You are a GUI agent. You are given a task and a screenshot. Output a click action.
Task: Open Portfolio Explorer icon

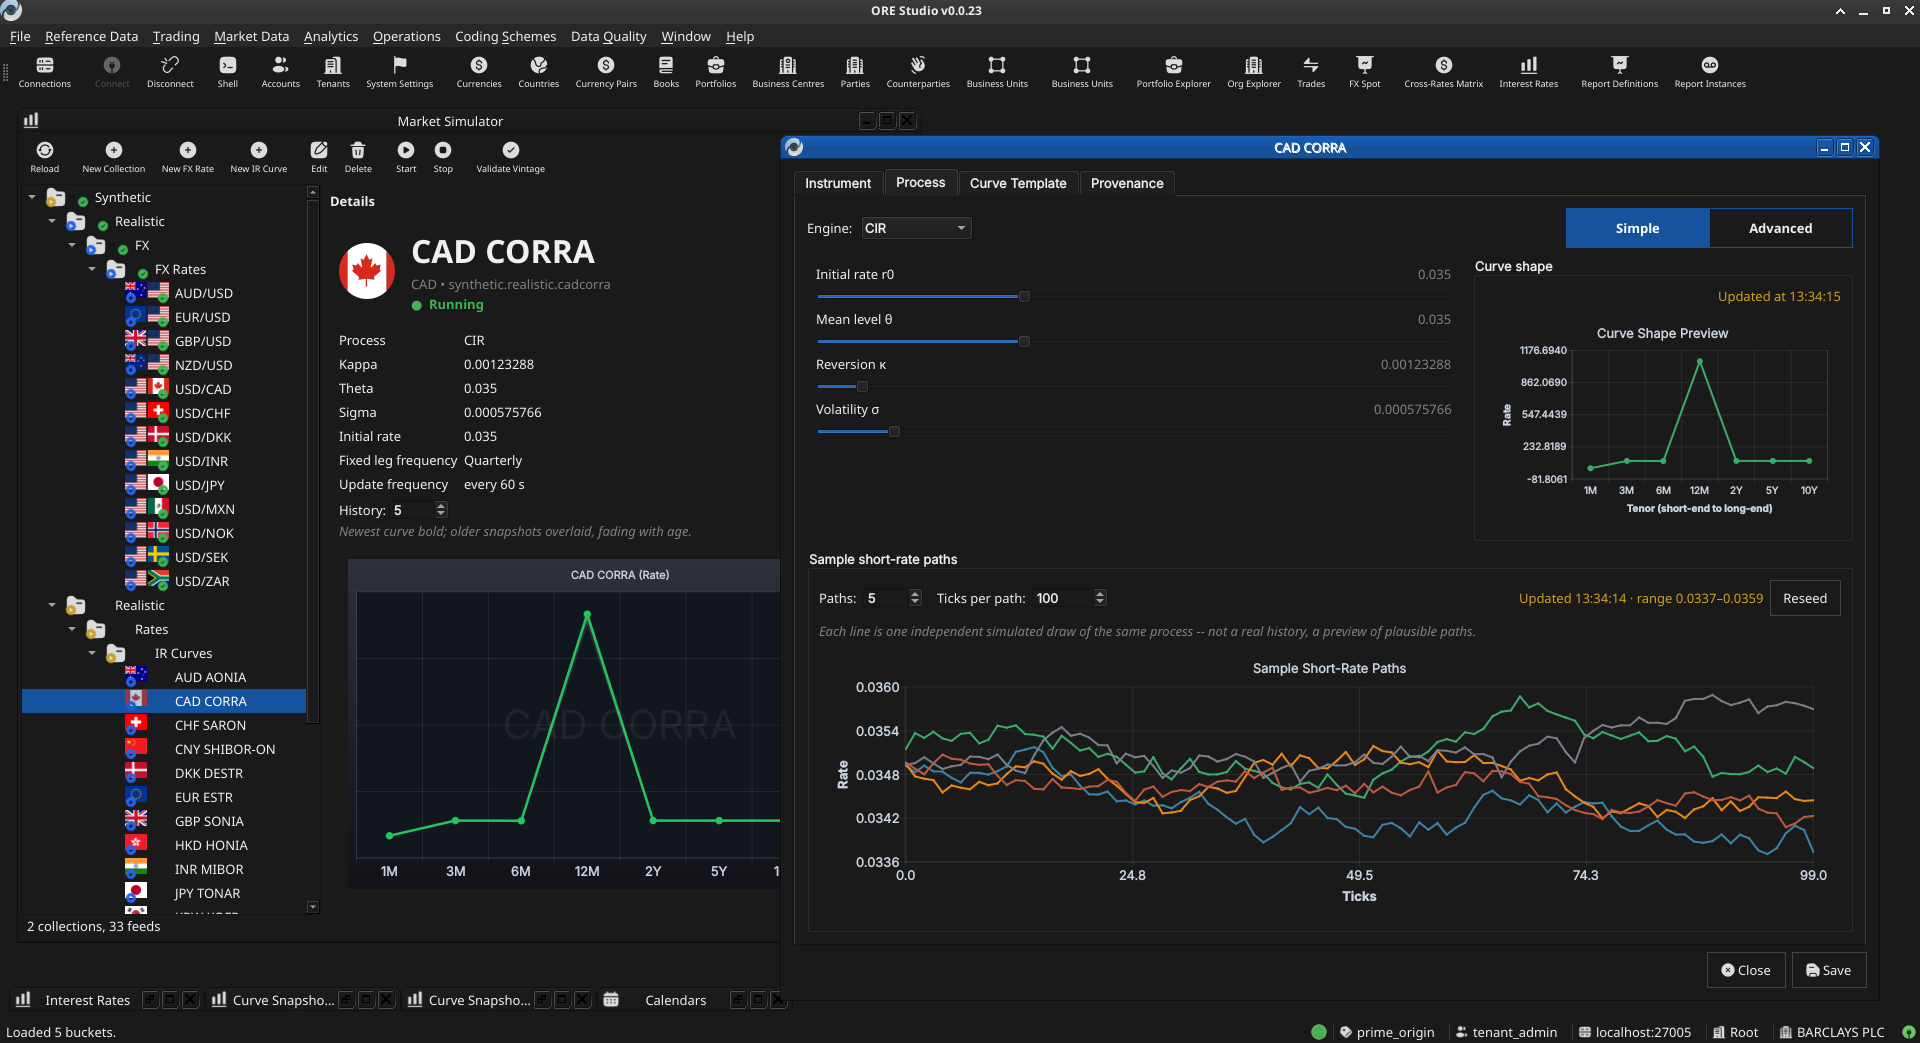[x=1173, y=72]
